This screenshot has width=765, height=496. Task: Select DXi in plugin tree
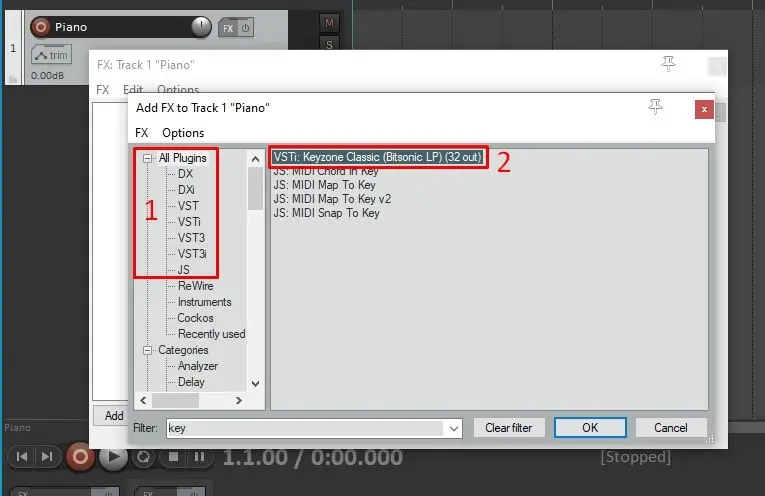coord(186,190)
